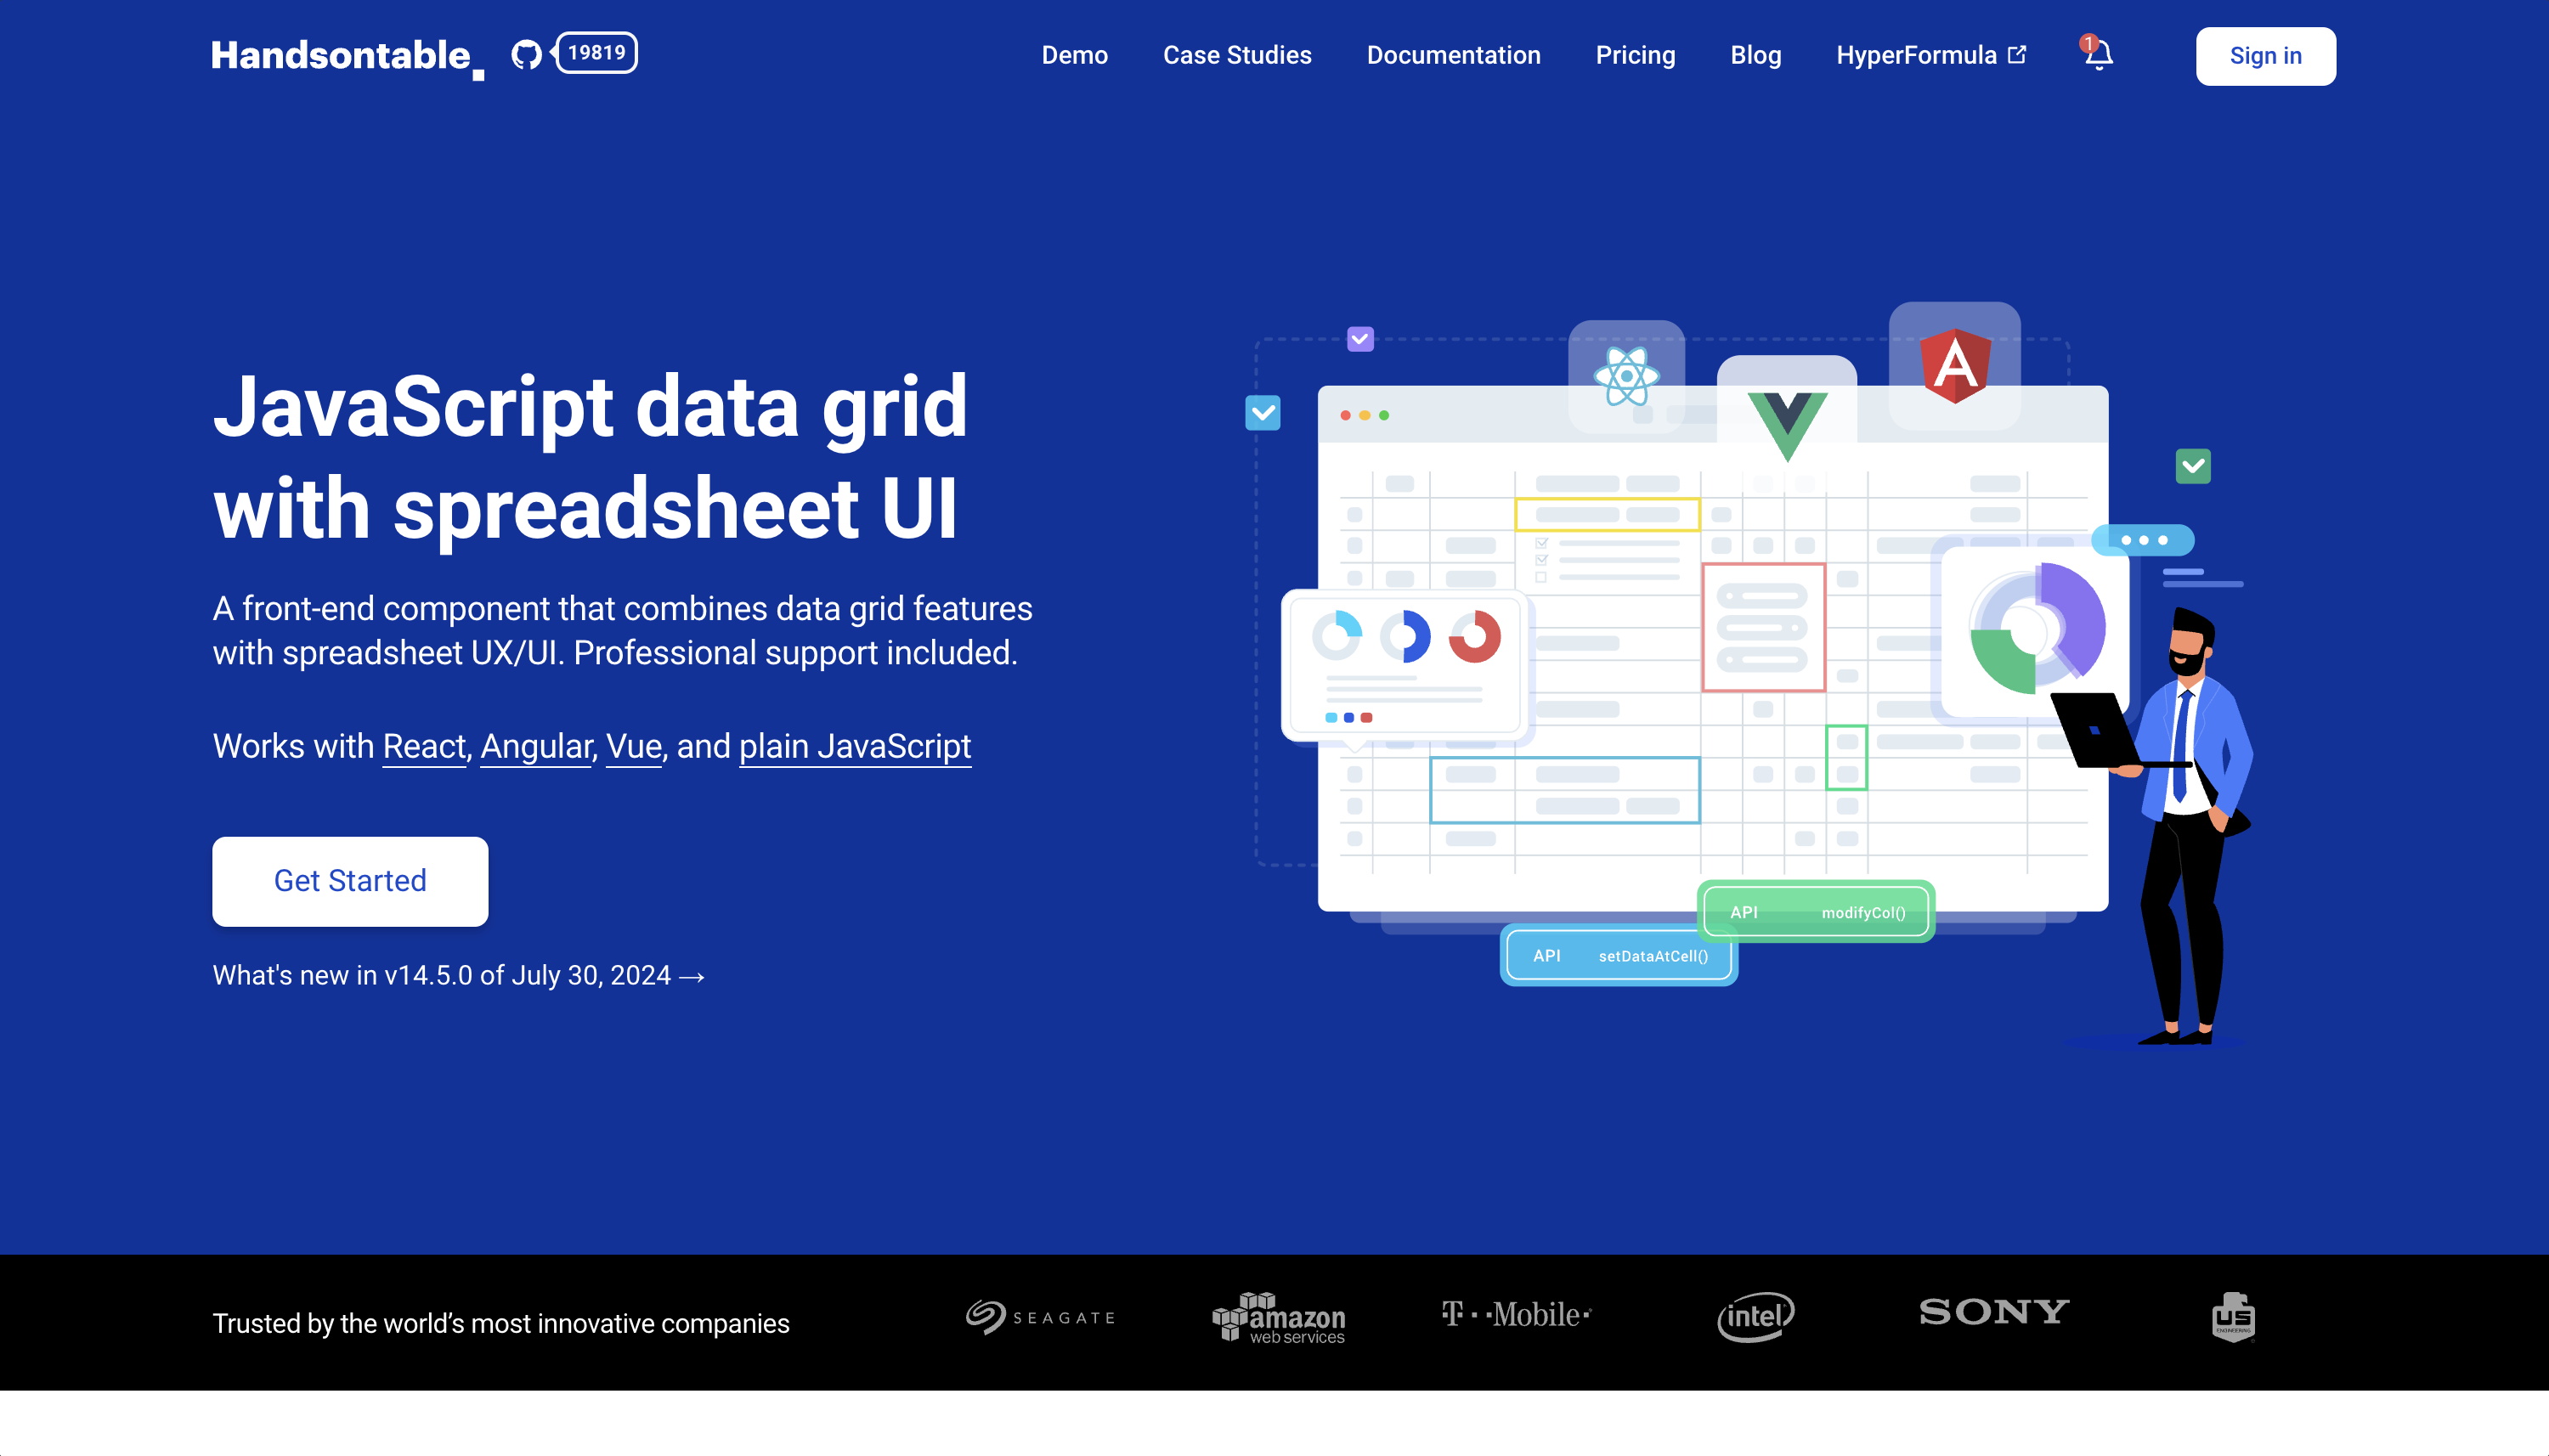This screenshot has width=2549, height=1456.
Task: Click the US Engineering logo
Action: click(x=2233, y=1317)
